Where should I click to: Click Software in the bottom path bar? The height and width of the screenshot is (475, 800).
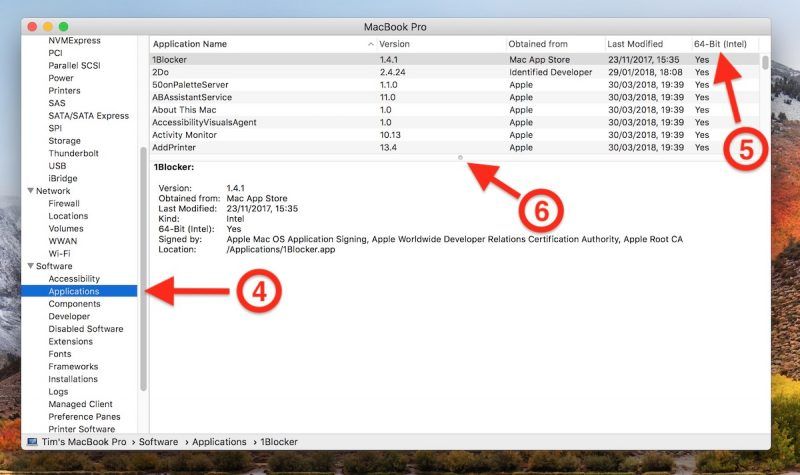coord(158,441)
